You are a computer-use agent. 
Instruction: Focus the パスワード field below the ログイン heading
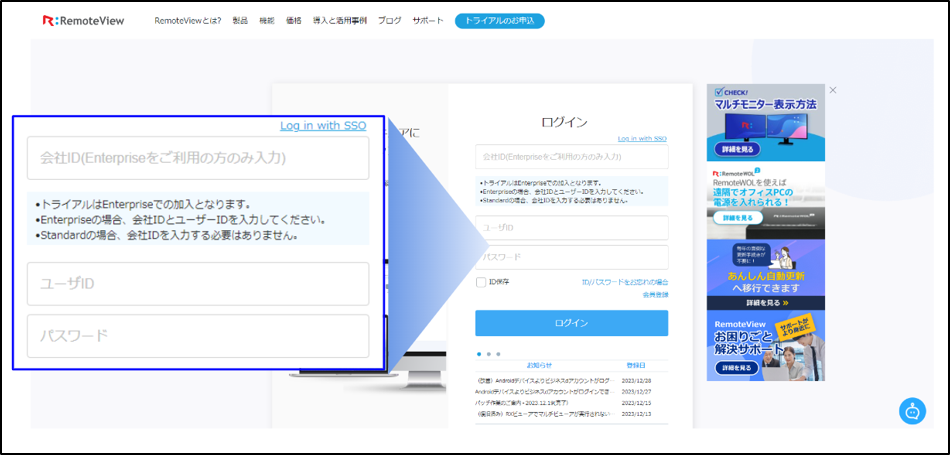(x=571, y=257)
